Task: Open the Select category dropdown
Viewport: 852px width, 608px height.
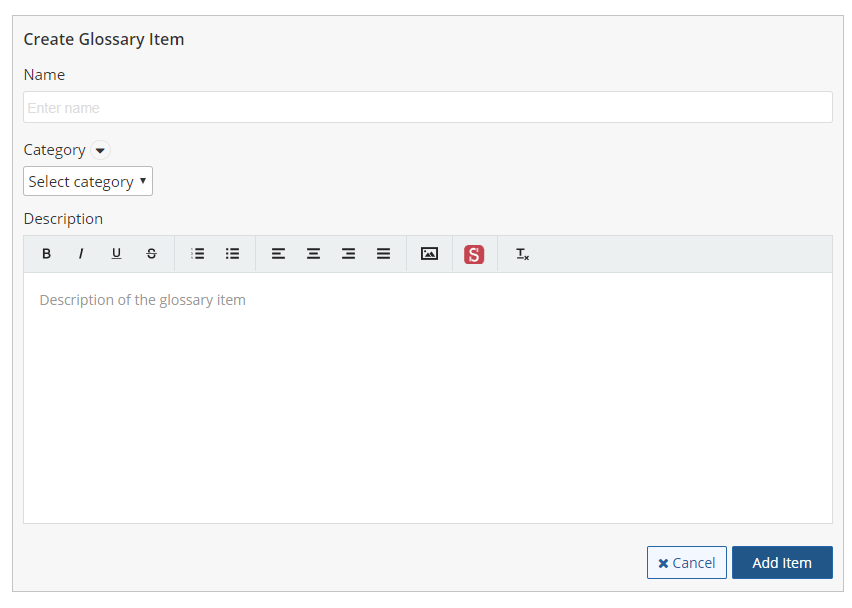Action: click(x=88, y=181)
